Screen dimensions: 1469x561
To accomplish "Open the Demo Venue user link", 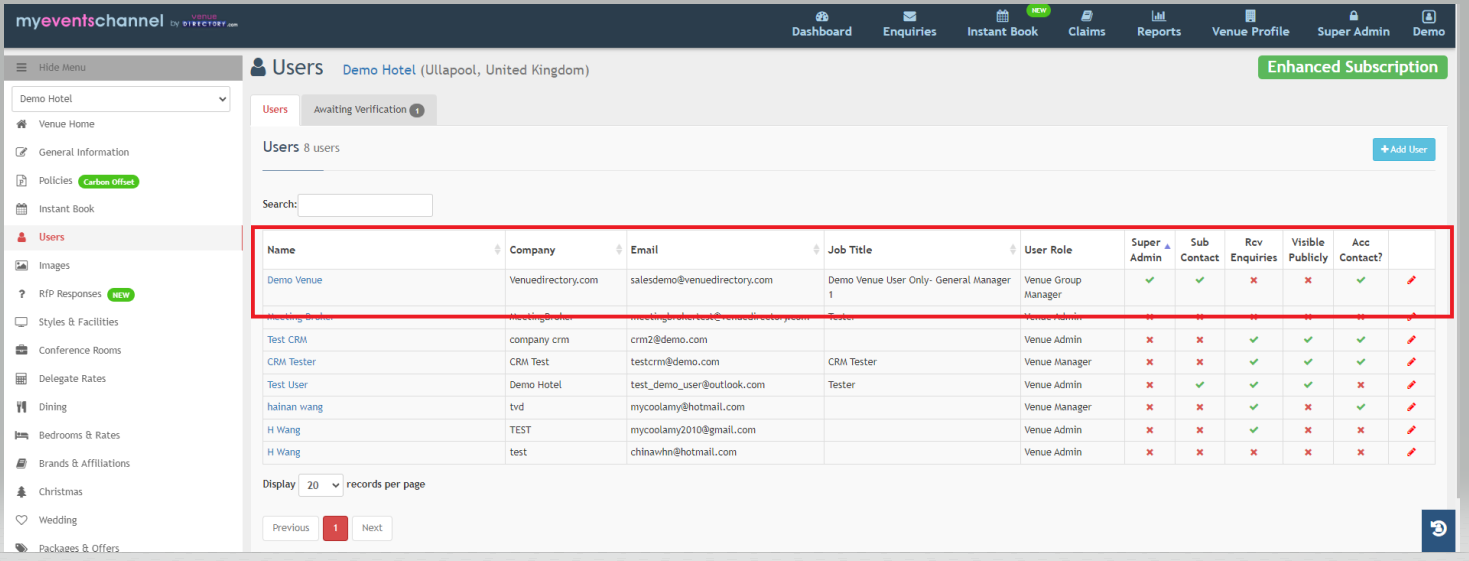I will click(x=295, y=280).
